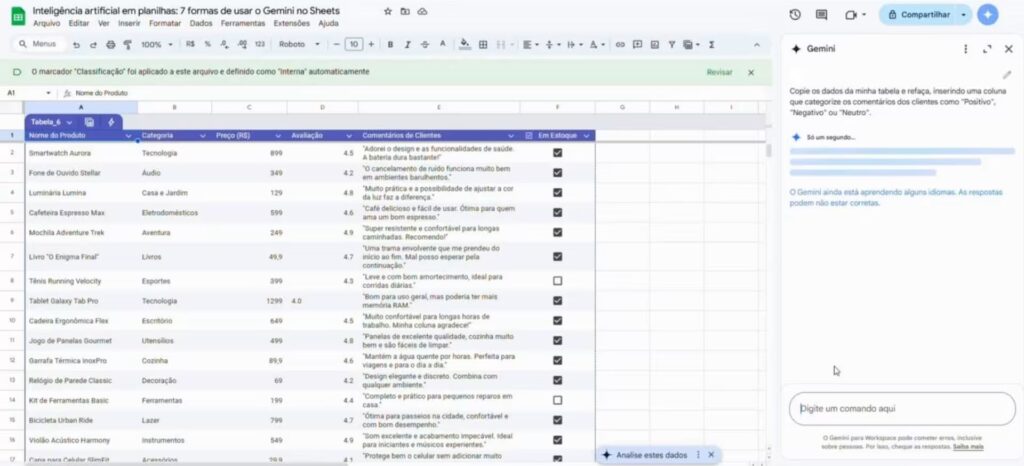Print the spreadsheet via printer icon

click(110, 44)
